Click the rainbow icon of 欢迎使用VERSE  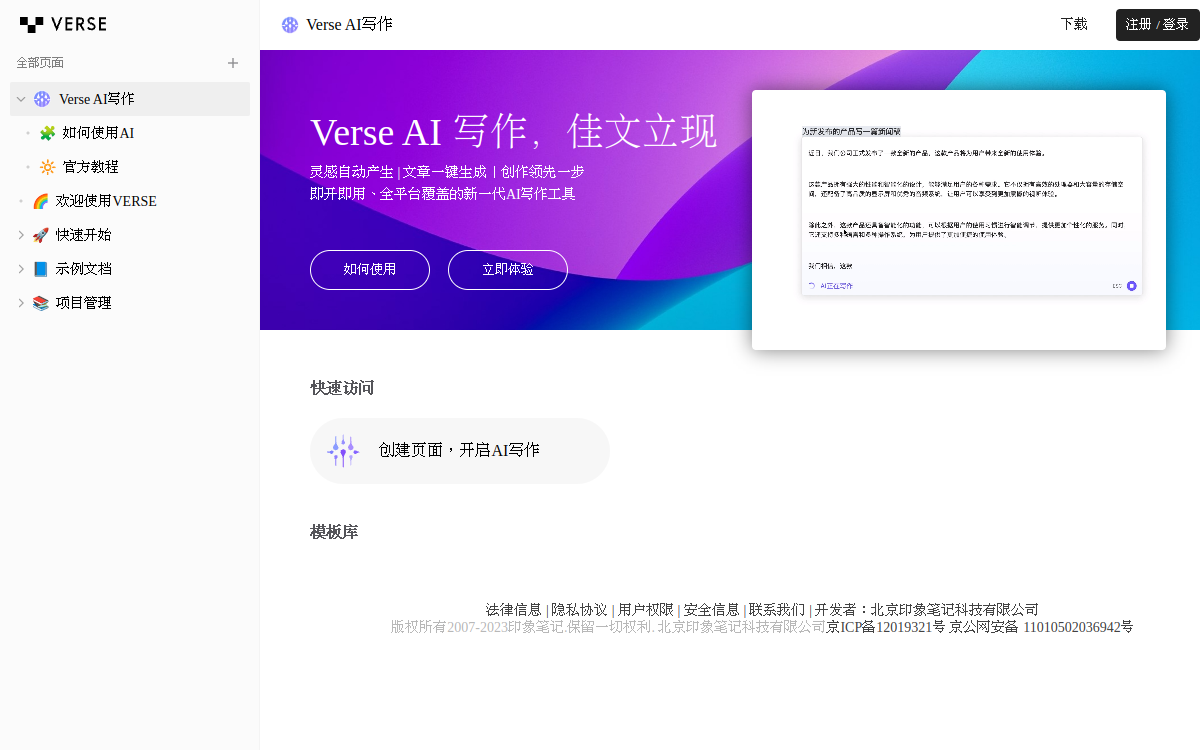(40, 201)
